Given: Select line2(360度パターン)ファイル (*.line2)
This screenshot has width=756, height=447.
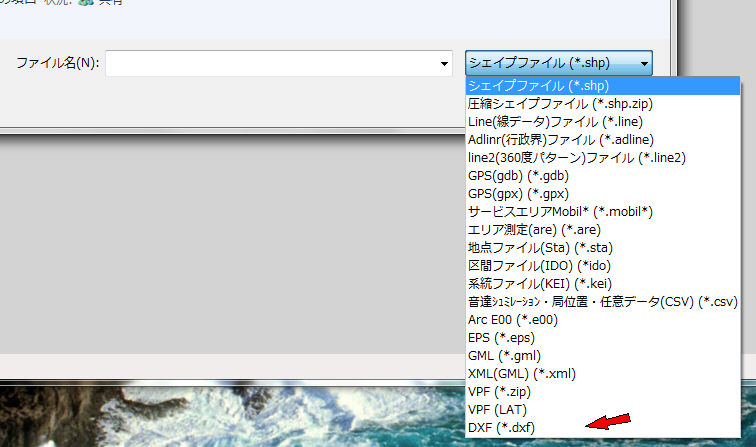Looking at the screenshot, I should pos(562,157).
